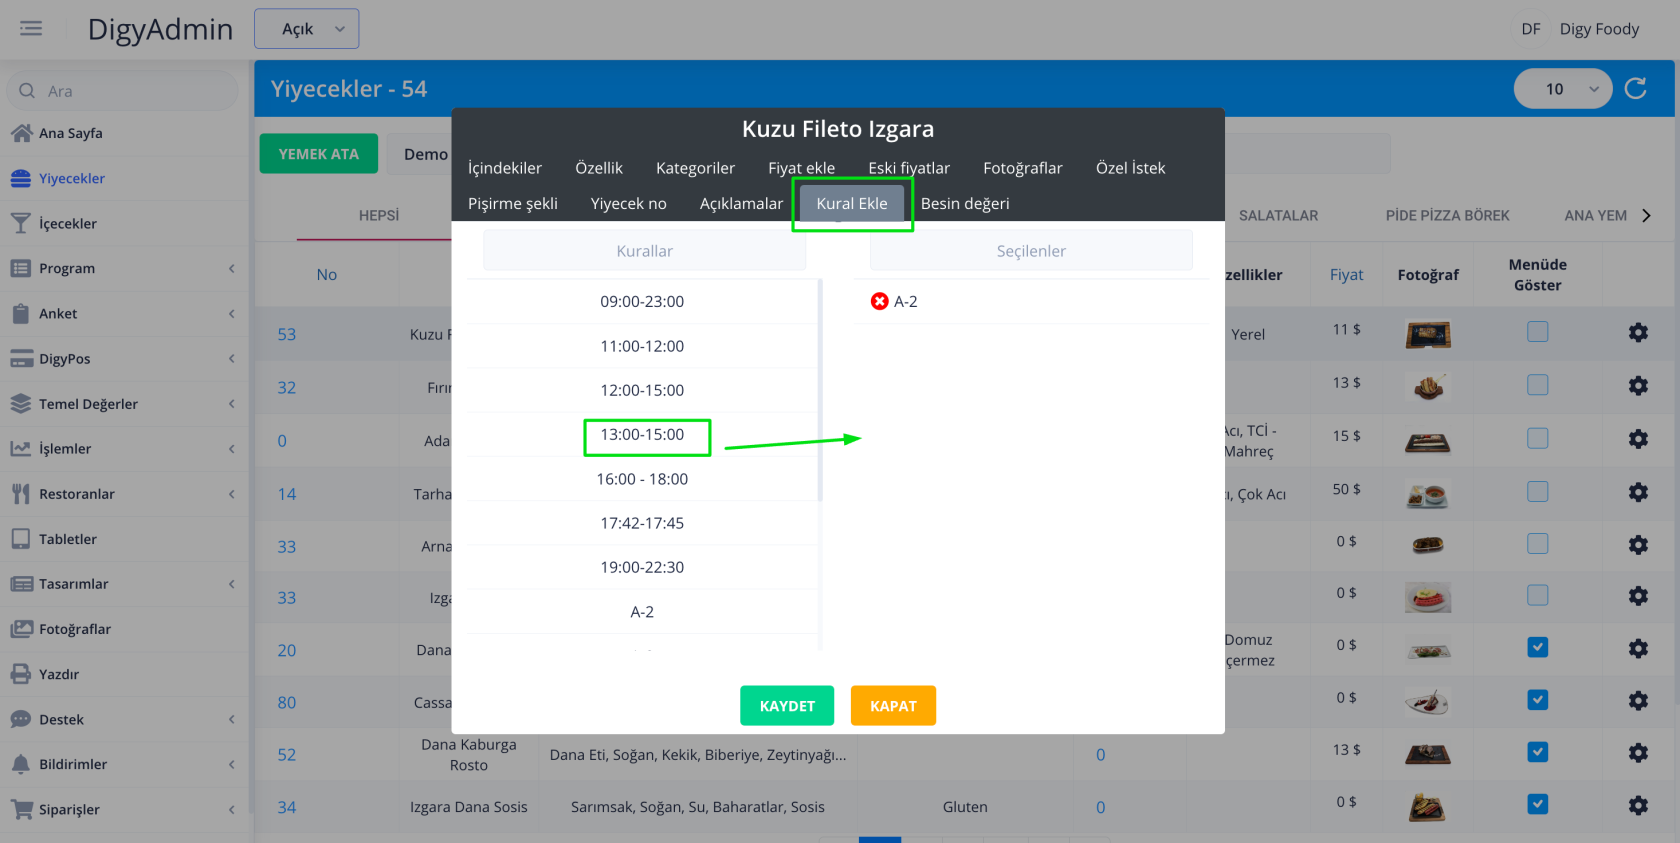Viewport: 1680px width, 843px height.
Task: Remove A-2 with the red X icon
Action: click(x=879, y=301)
